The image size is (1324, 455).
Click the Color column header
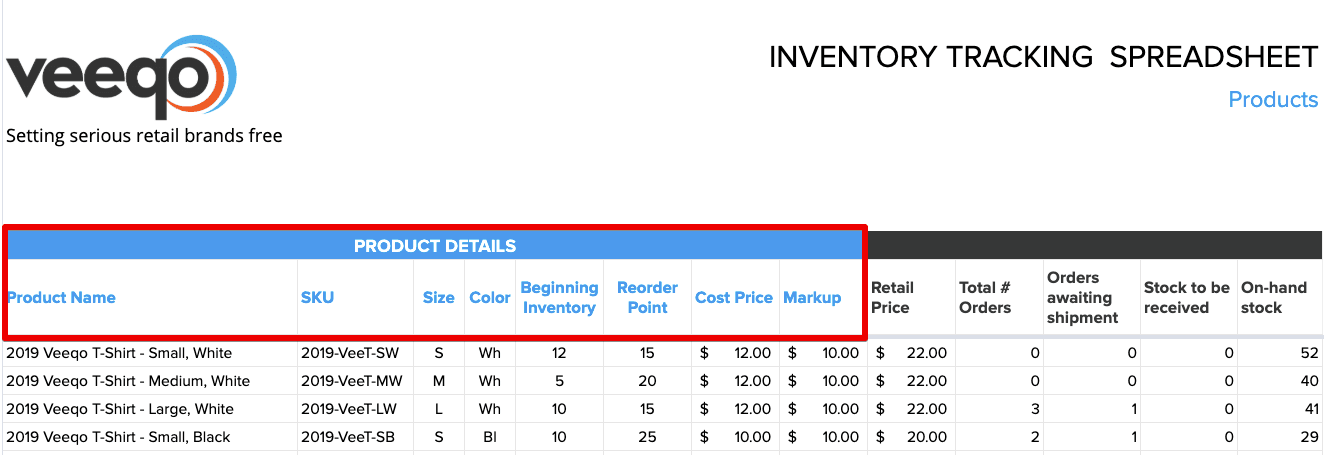[490, 297]
